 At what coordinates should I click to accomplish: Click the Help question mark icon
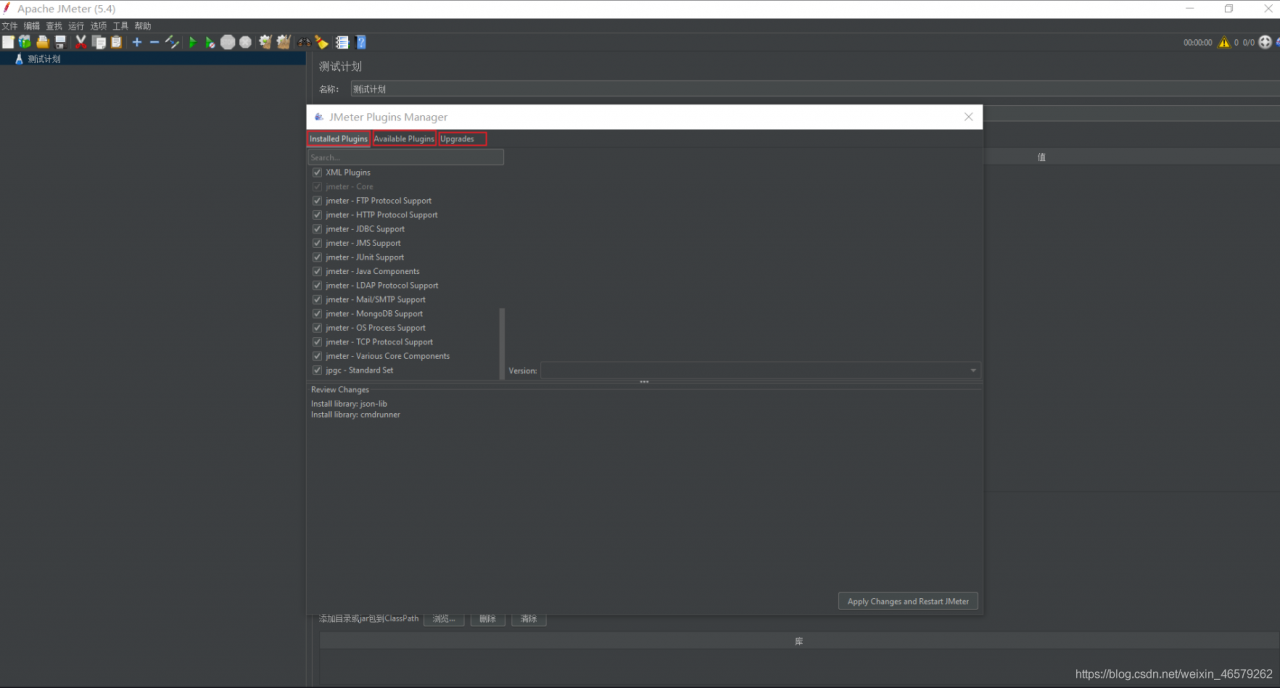pos(360,42)
